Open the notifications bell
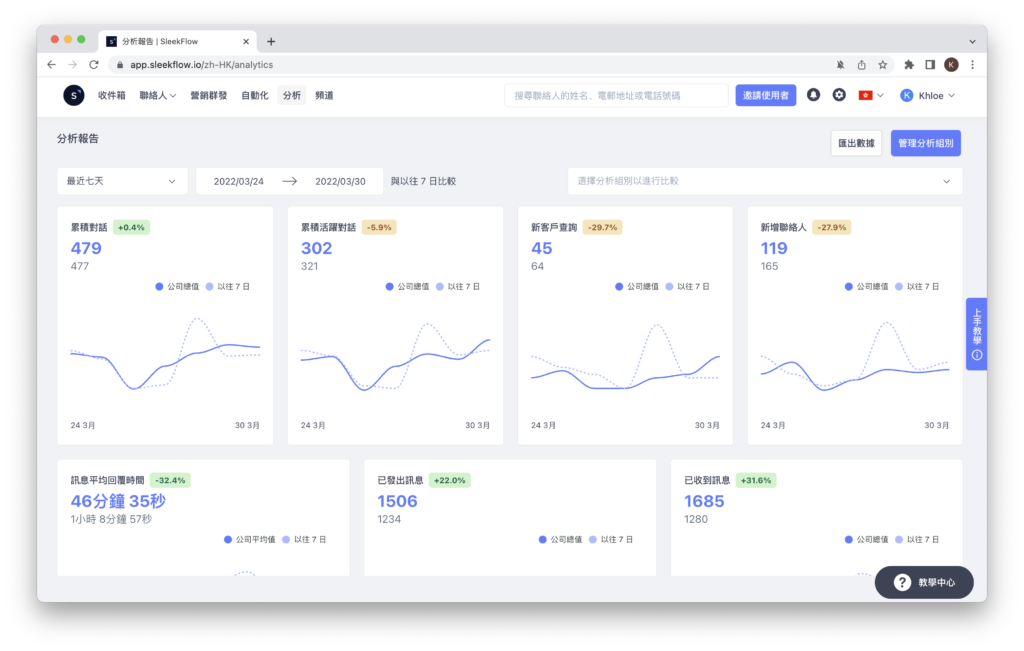Screen dimensions: 1024x651 814,95
